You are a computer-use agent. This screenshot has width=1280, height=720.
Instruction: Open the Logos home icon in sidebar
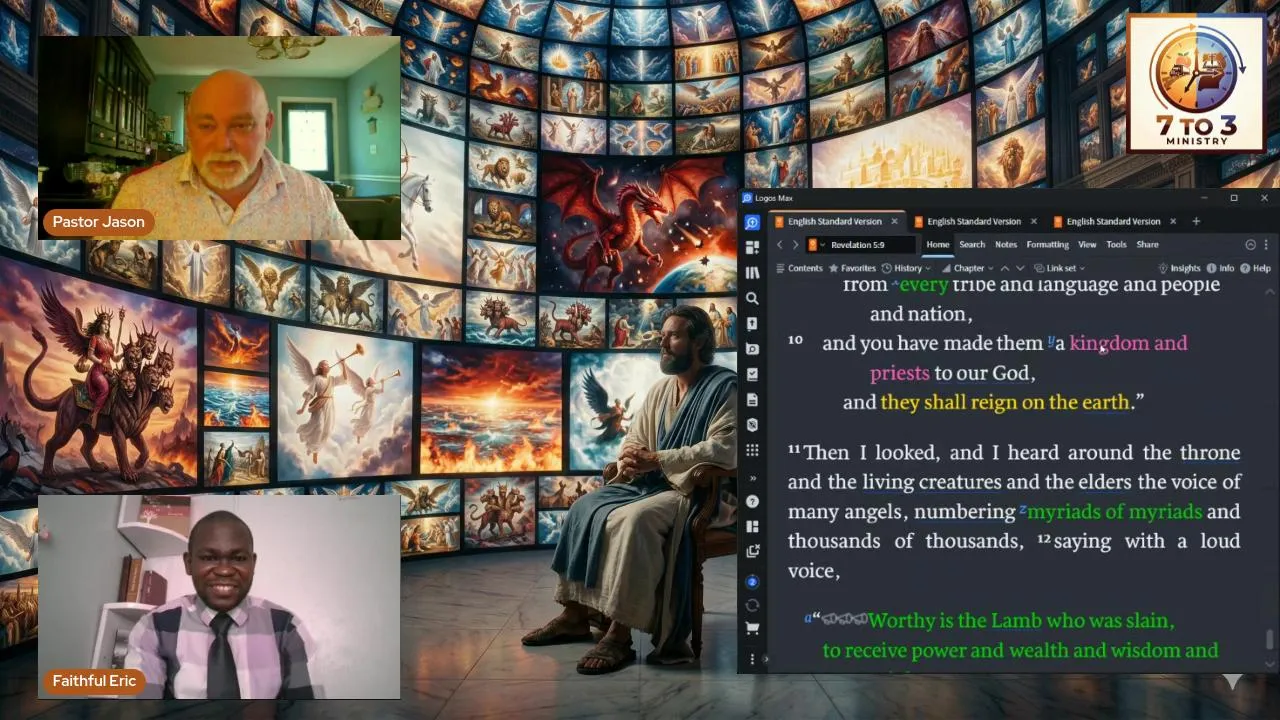tap(752, 222)
